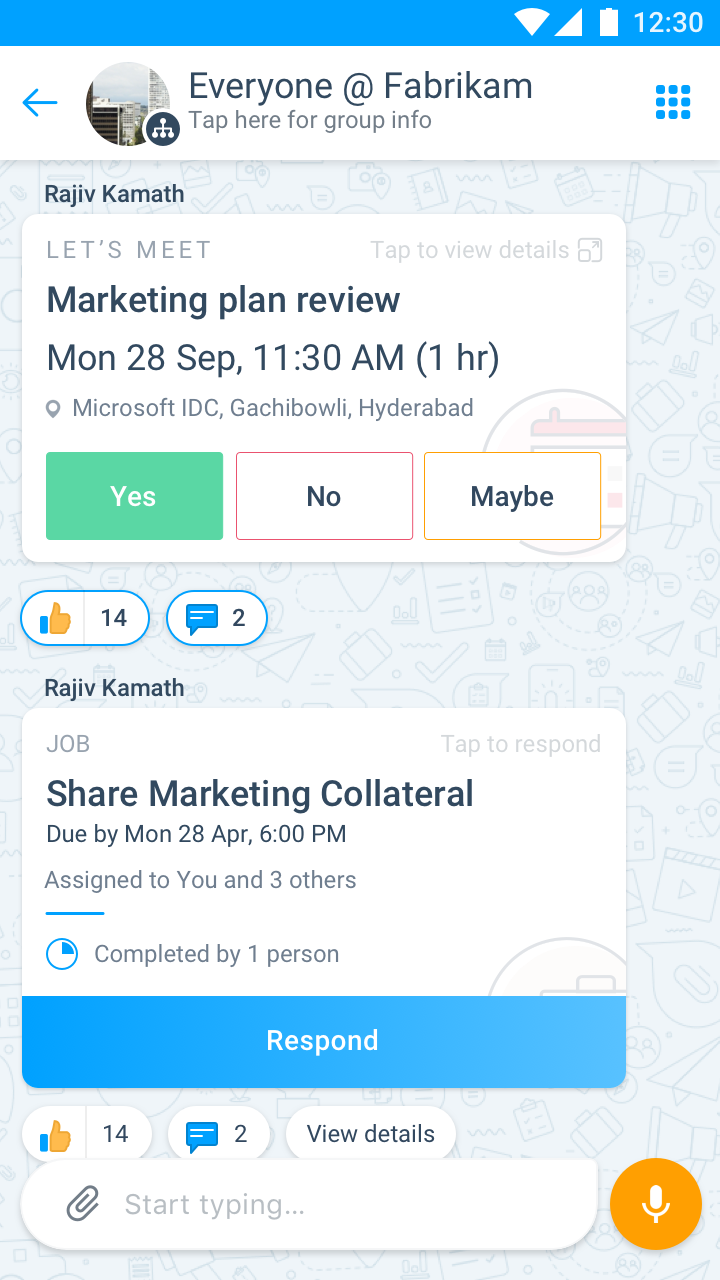Viewport: 720px width, 1280px height.
Task: Like the Marketing plan review card
Action: (x=56, y=618)
